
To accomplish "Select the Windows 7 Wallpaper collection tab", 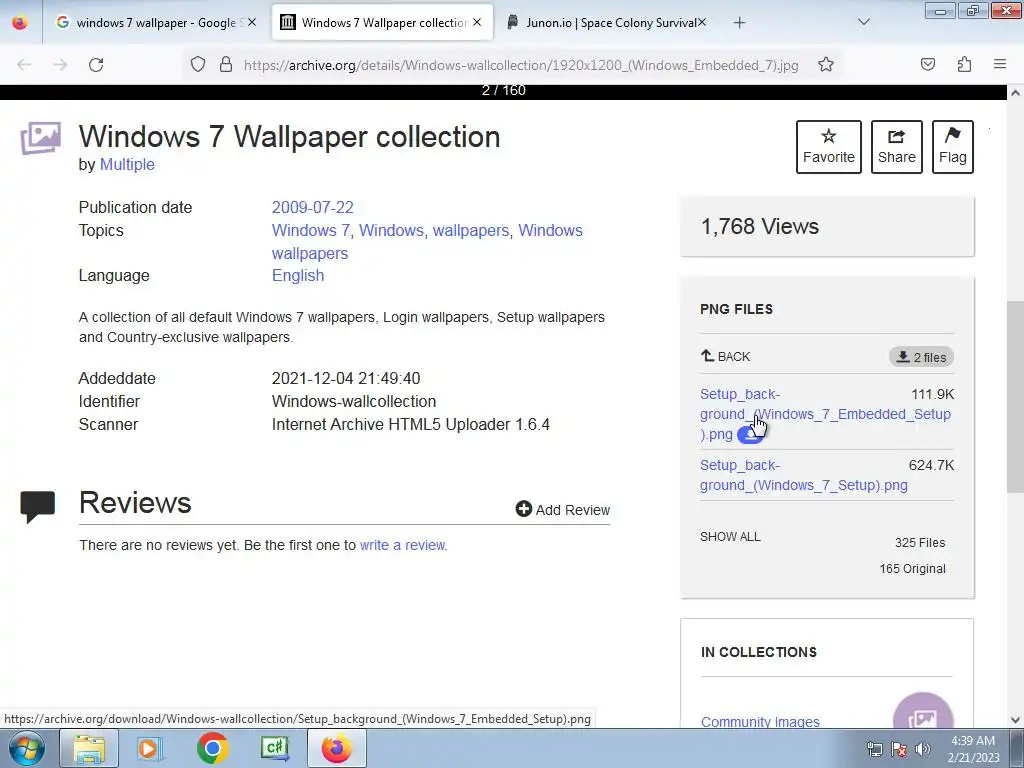I will [382, 23].
